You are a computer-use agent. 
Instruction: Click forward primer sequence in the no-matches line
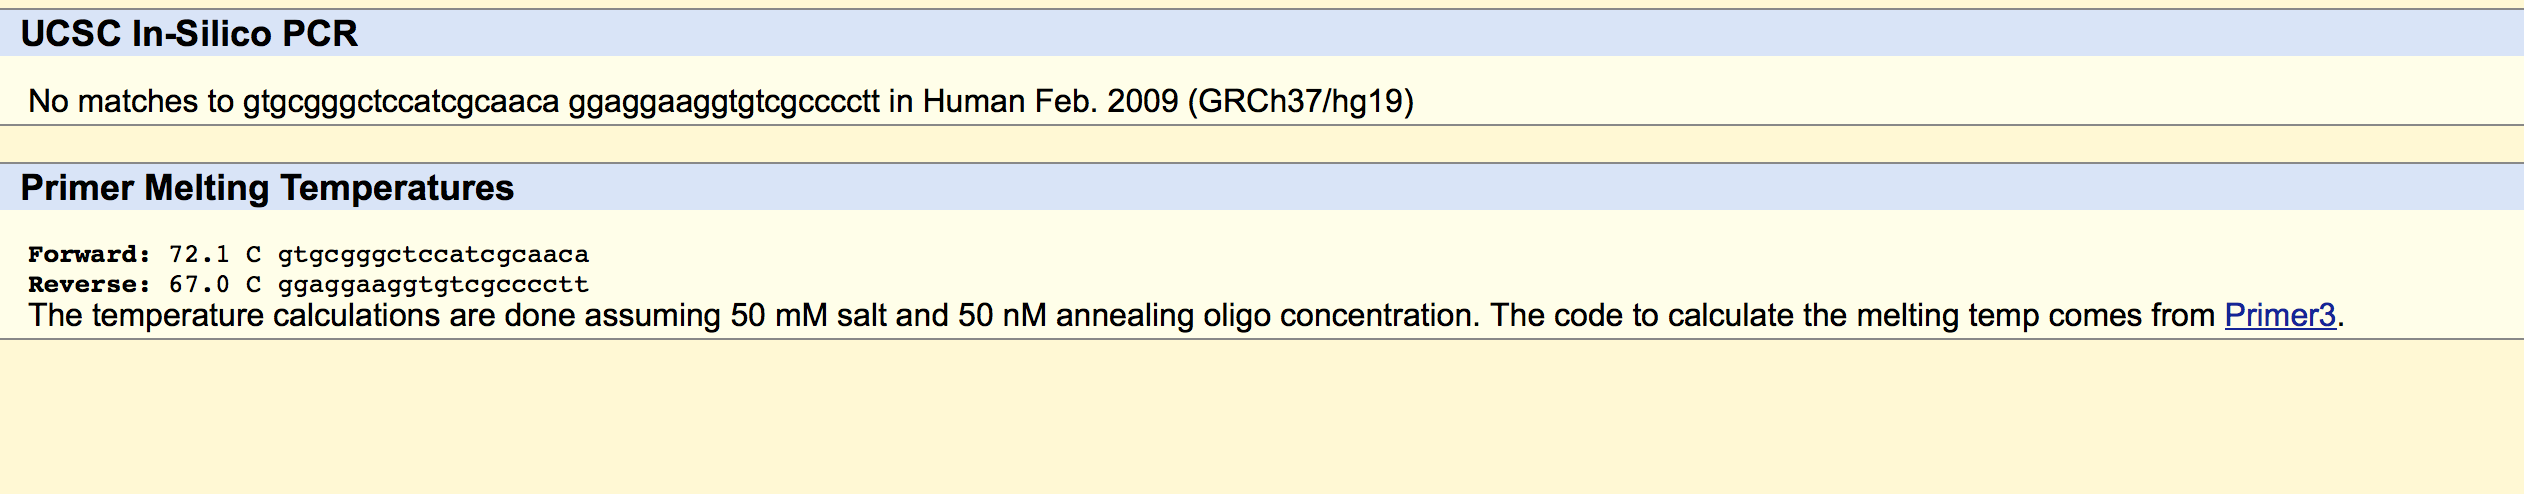pyautogui.click(x=400, y=101)
